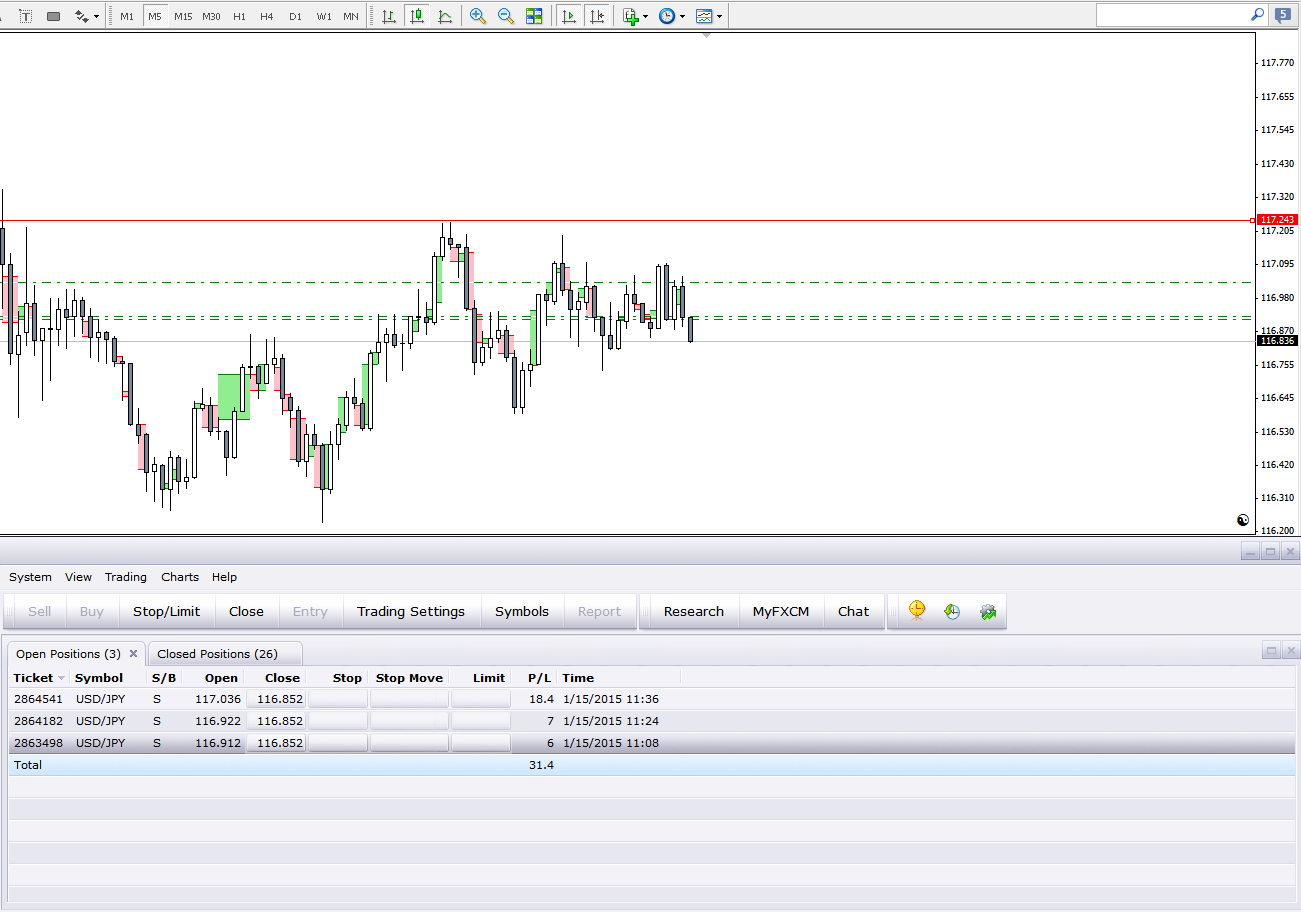Click the zoom out magnifier icon

[506, 16]
